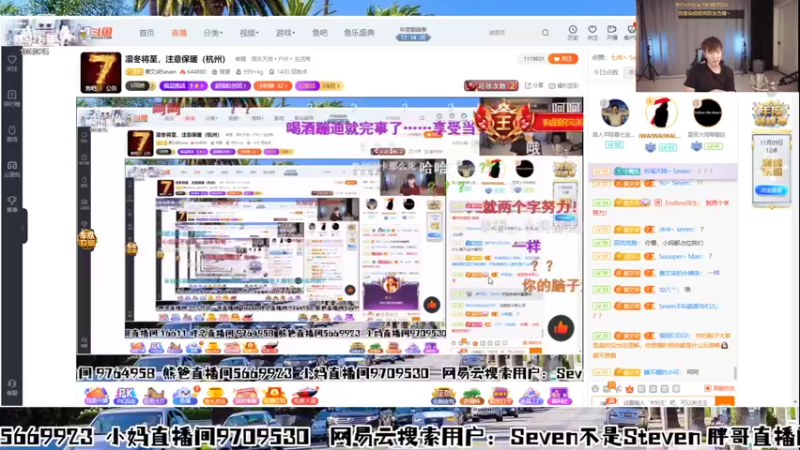This screenshot has width=800, height=450.
Task: Open the WAIWAIWAI fan avatar
Action: click(x=661, y=113)
